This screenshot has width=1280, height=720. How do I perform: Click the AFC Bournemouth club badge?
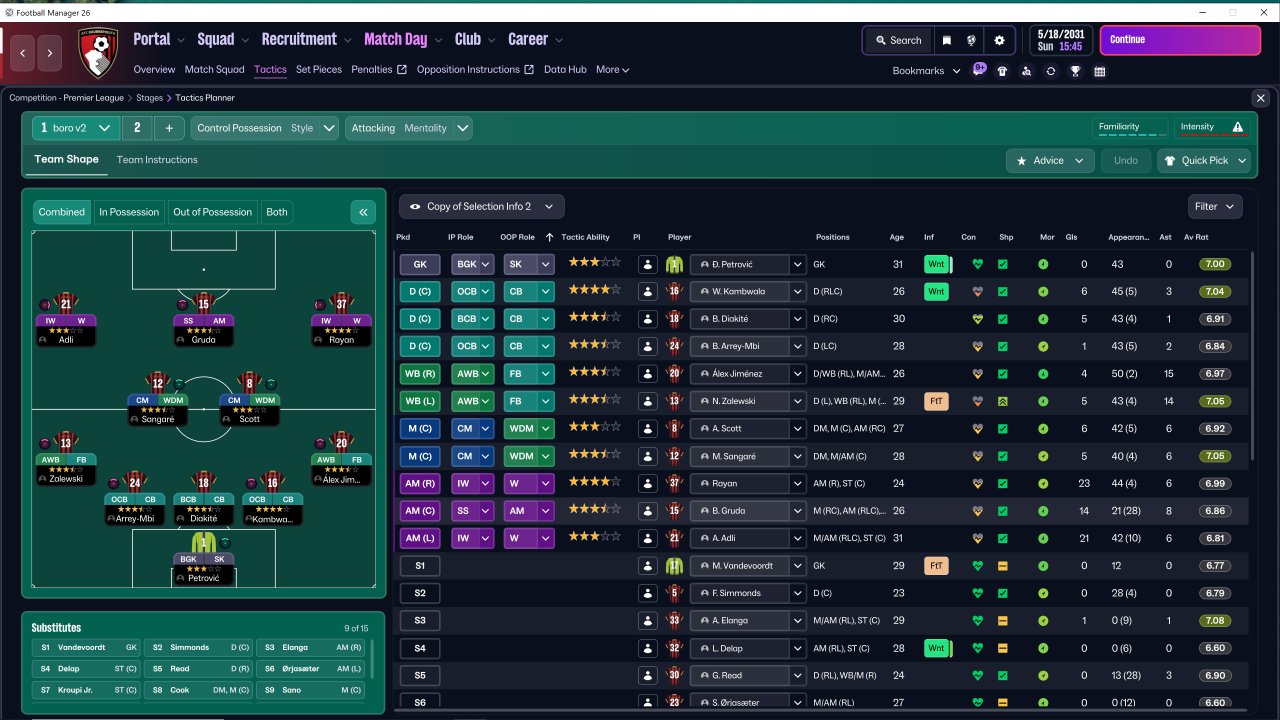coord(98,53)
